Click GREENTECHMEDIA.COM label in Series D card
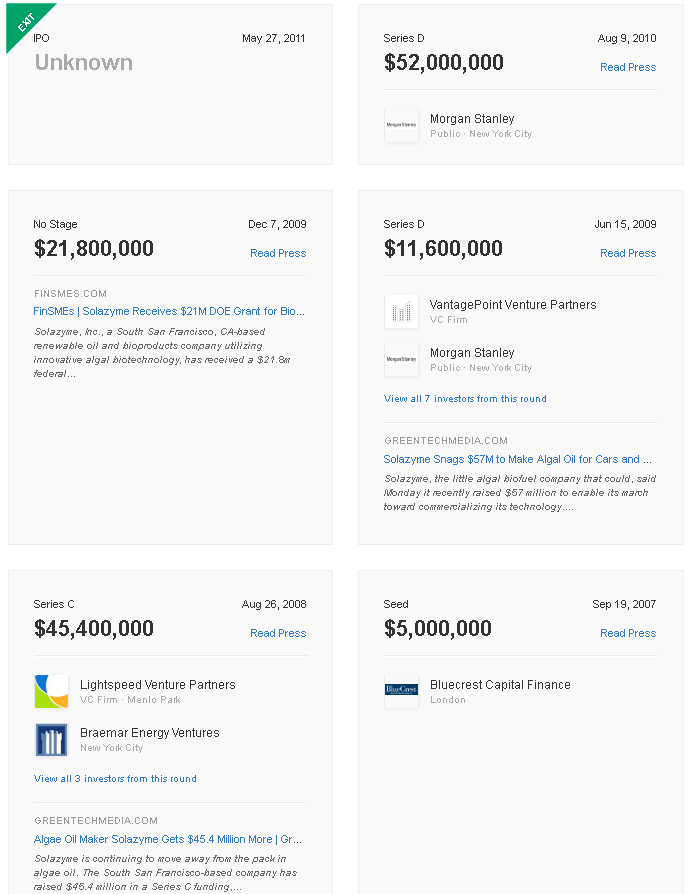690x894 pixels. click(x=446, y=441)
